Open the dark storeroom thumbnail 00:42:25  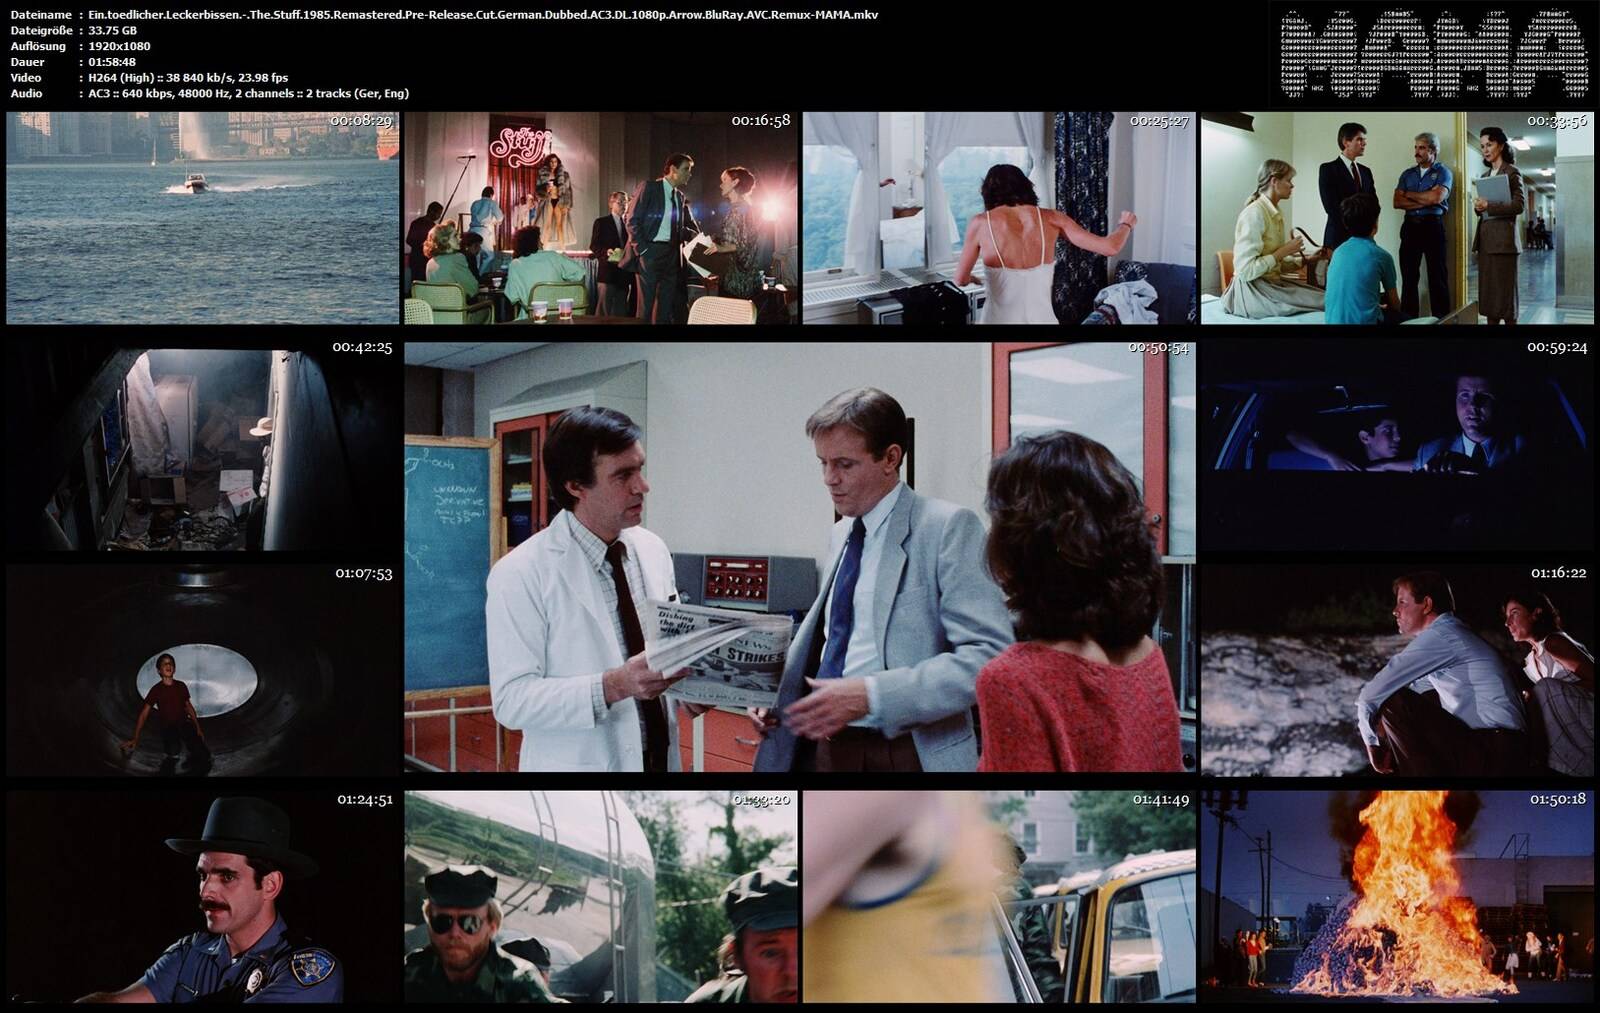point(202,444)
